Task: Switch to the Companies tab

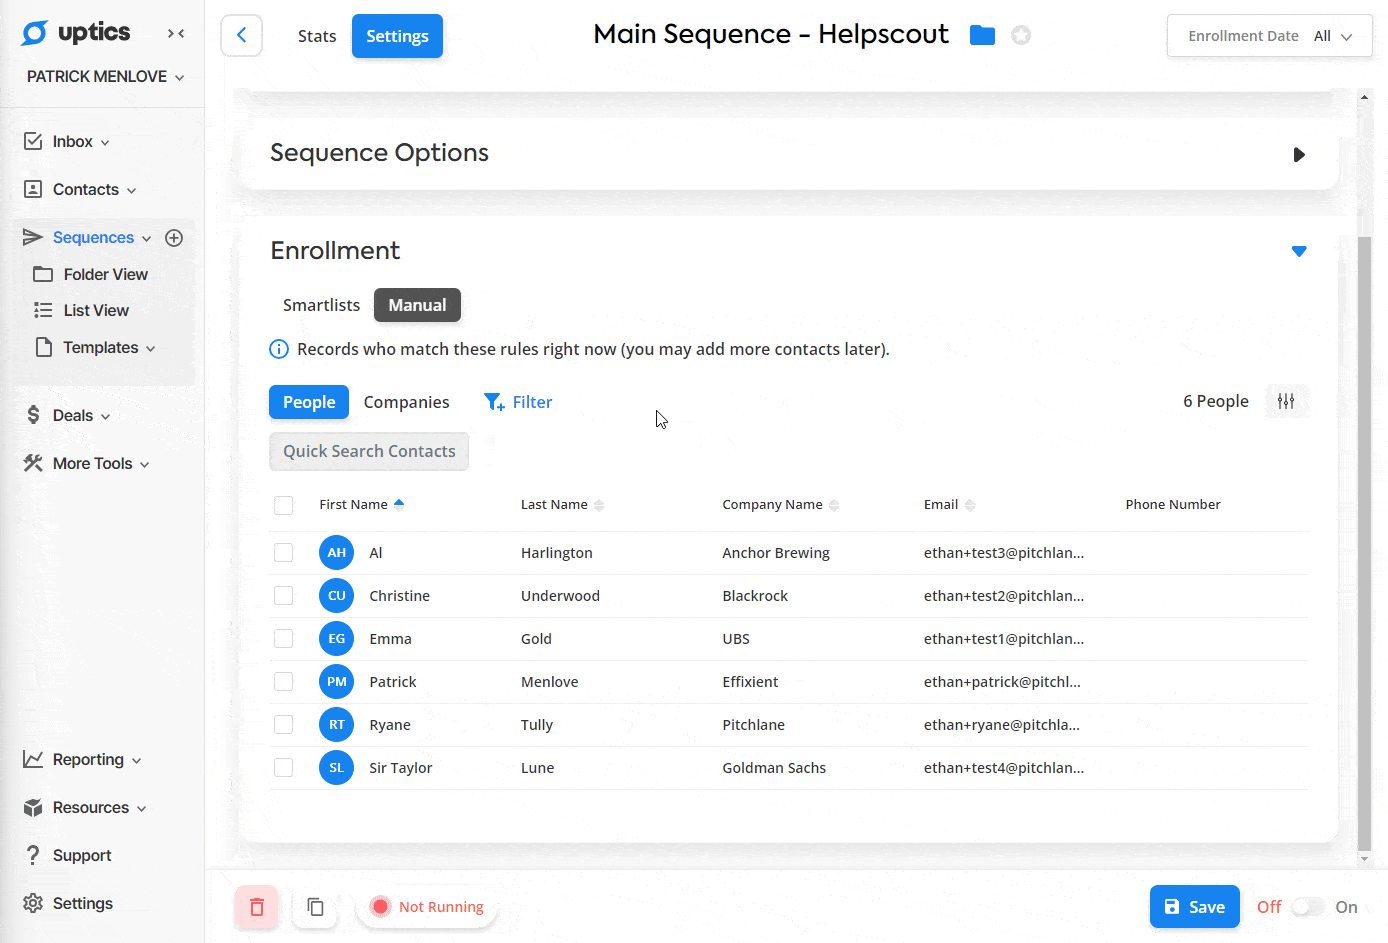Action: (x=406, y=402)
